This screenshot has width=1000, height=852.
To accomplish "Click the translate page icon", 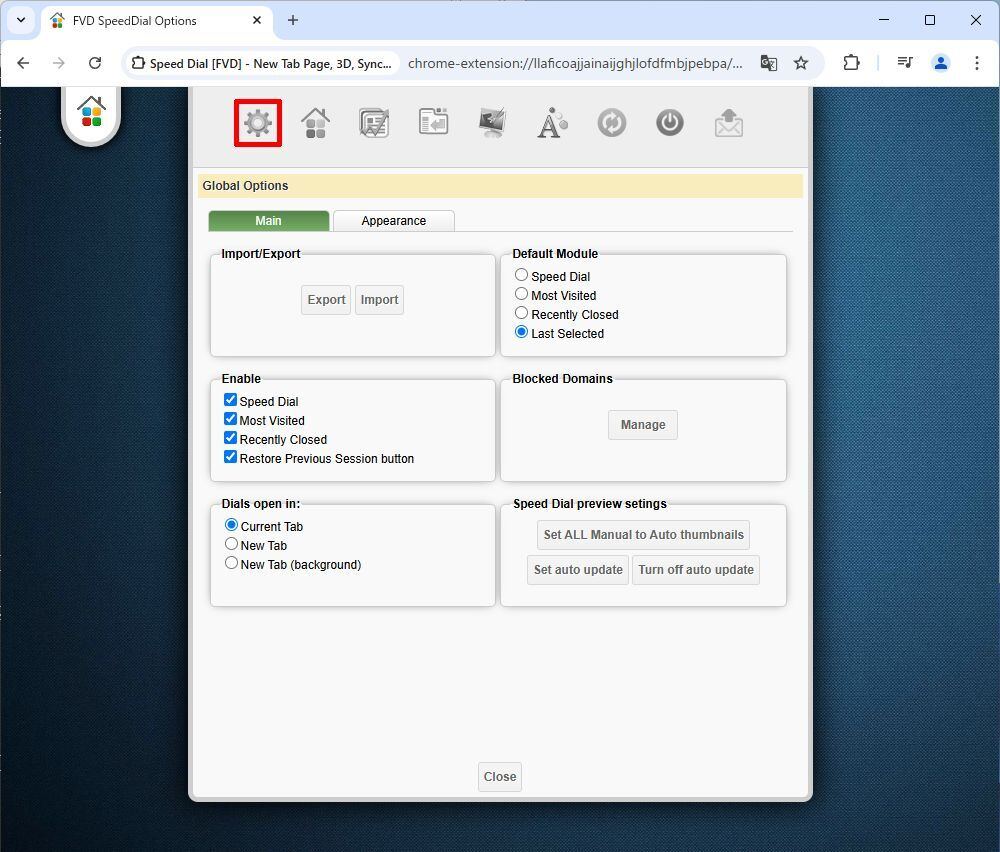I will coord(768,63).
